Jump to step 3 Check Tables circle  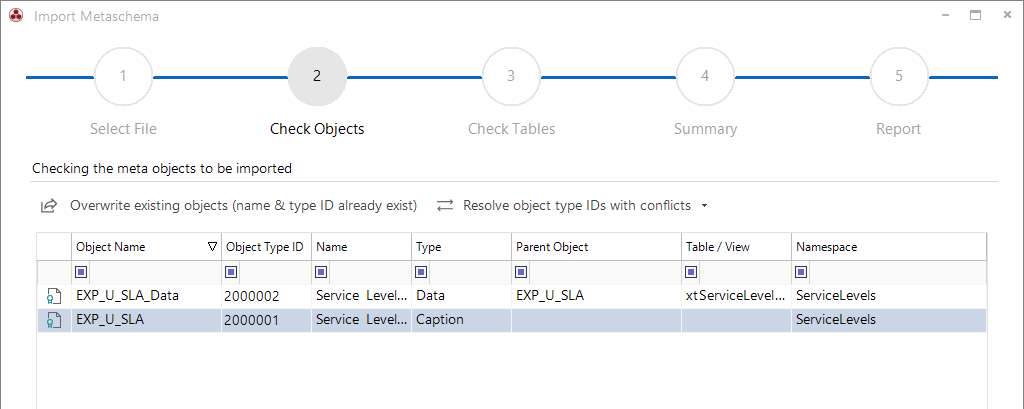tap(511, 76)
